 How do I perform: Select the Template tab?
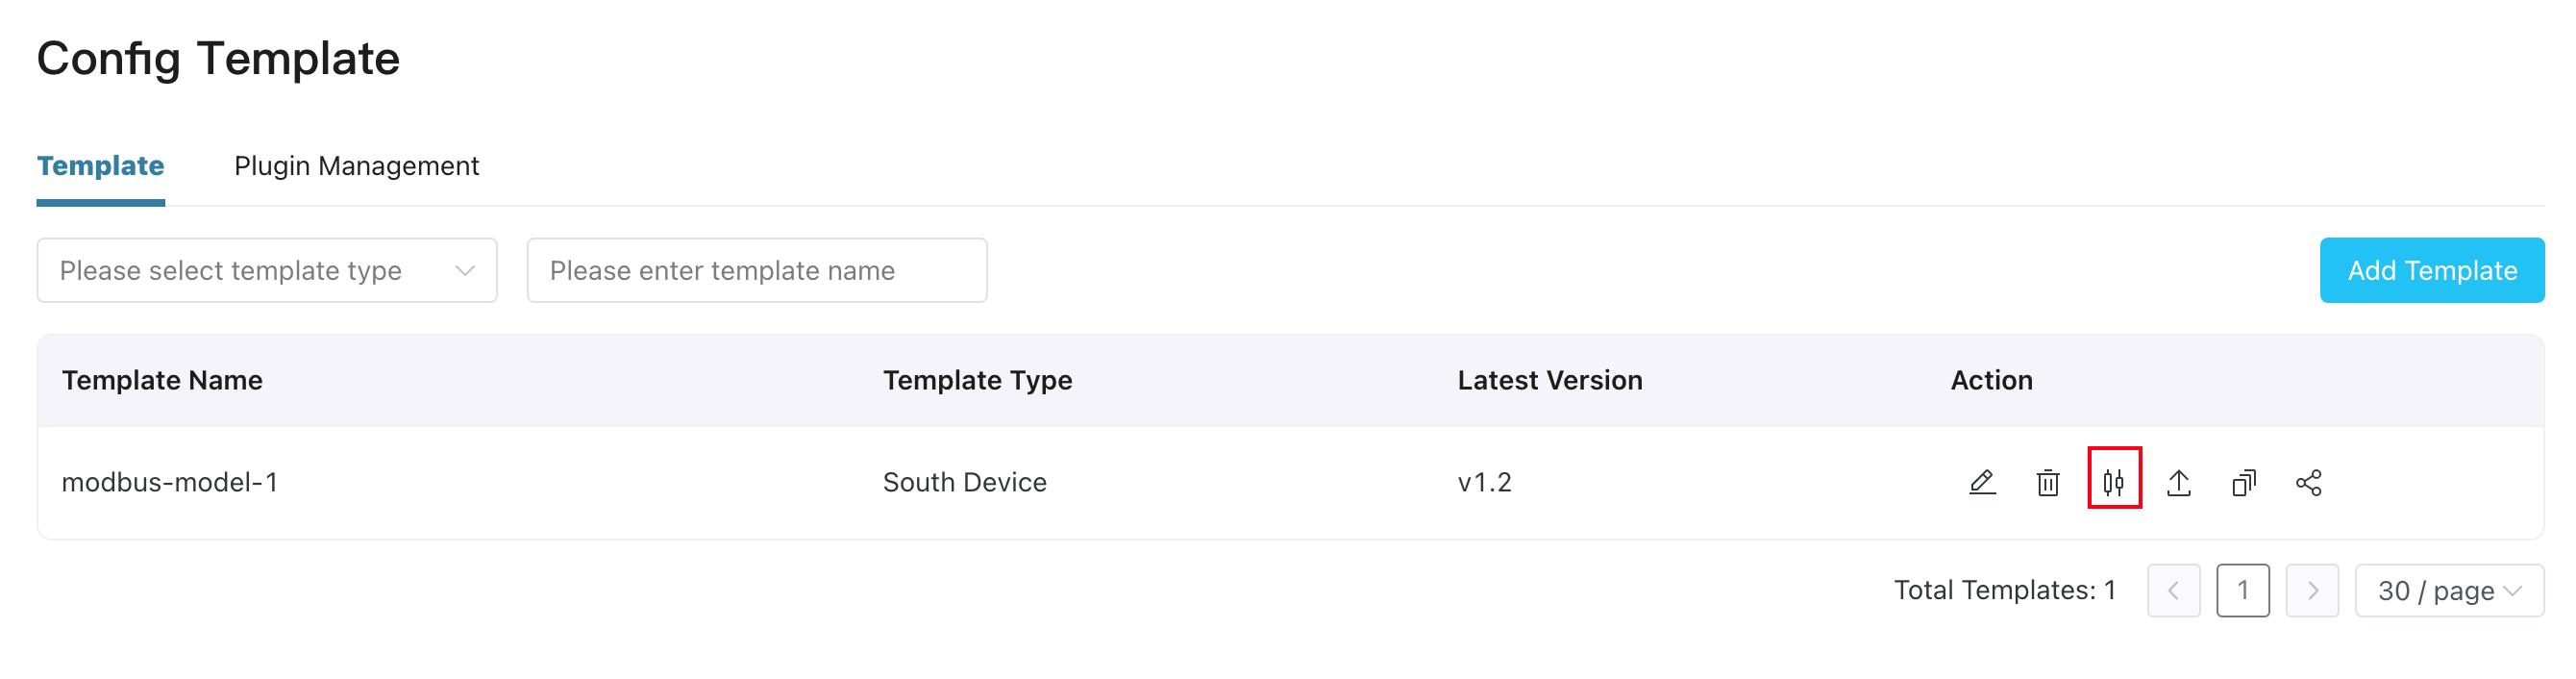coord(100,166)
